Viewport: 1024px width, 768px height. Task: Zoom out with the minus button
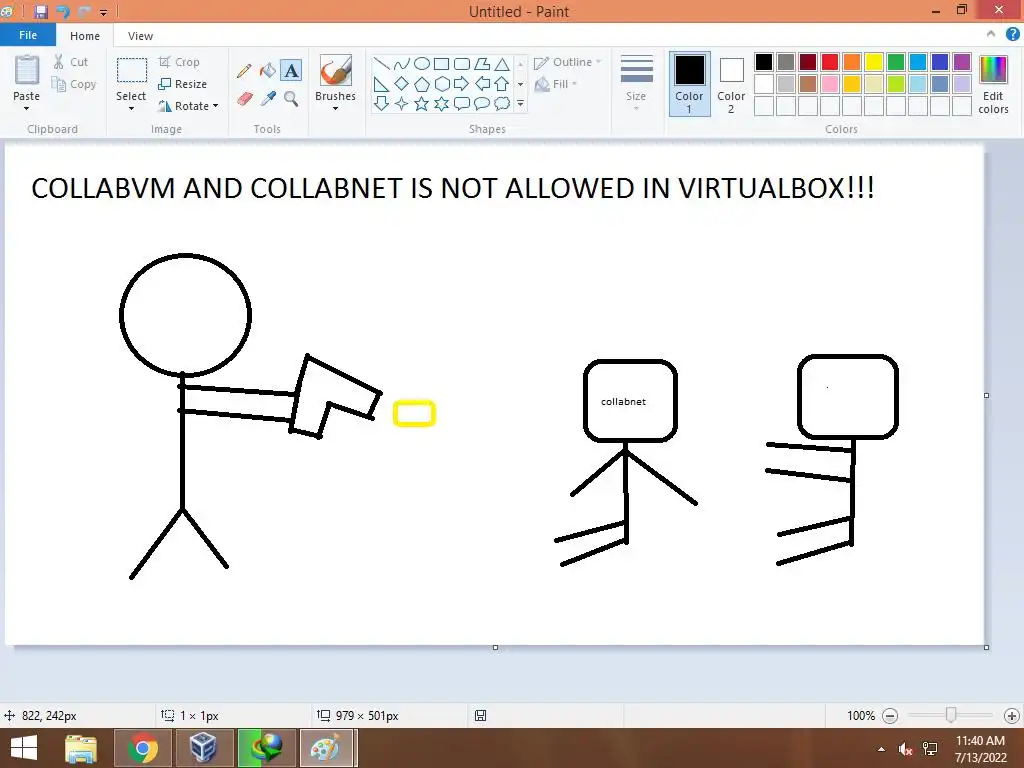coord(889,716)
